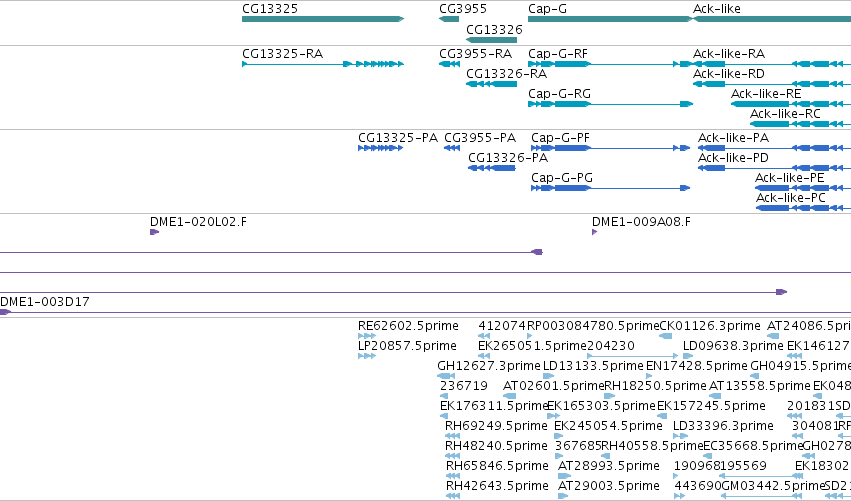Open the EK176311.5prime EST label
Screen dimensions: 851x501
point(493,406)
